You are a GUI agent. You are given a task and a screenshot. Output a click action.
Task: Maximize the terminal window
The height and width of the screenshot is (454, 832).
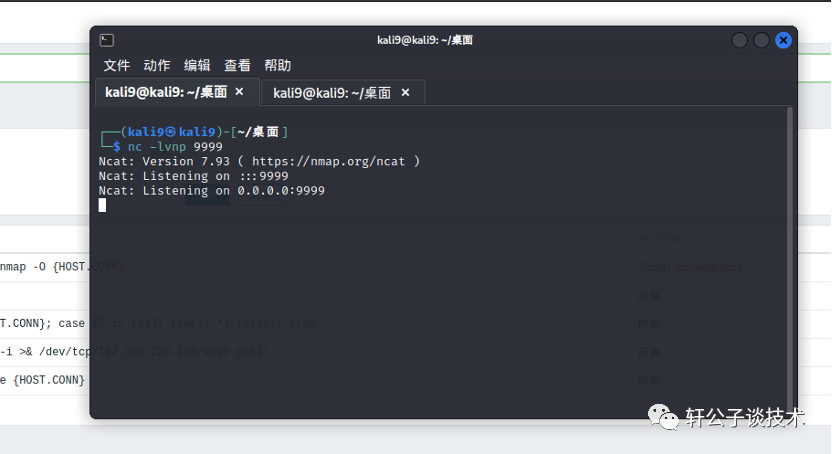(x=761, y=40)
